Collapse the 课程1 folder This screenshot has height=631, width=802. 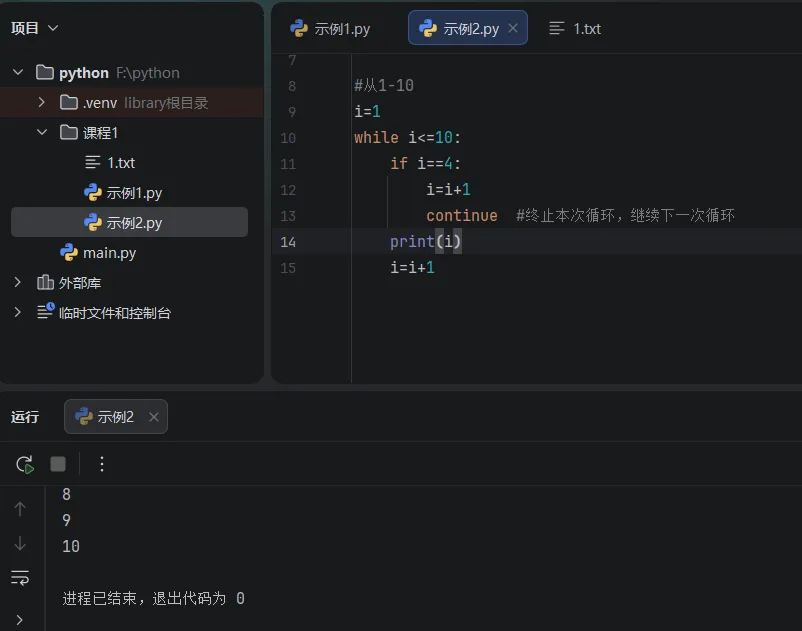[x=42, y=132]
